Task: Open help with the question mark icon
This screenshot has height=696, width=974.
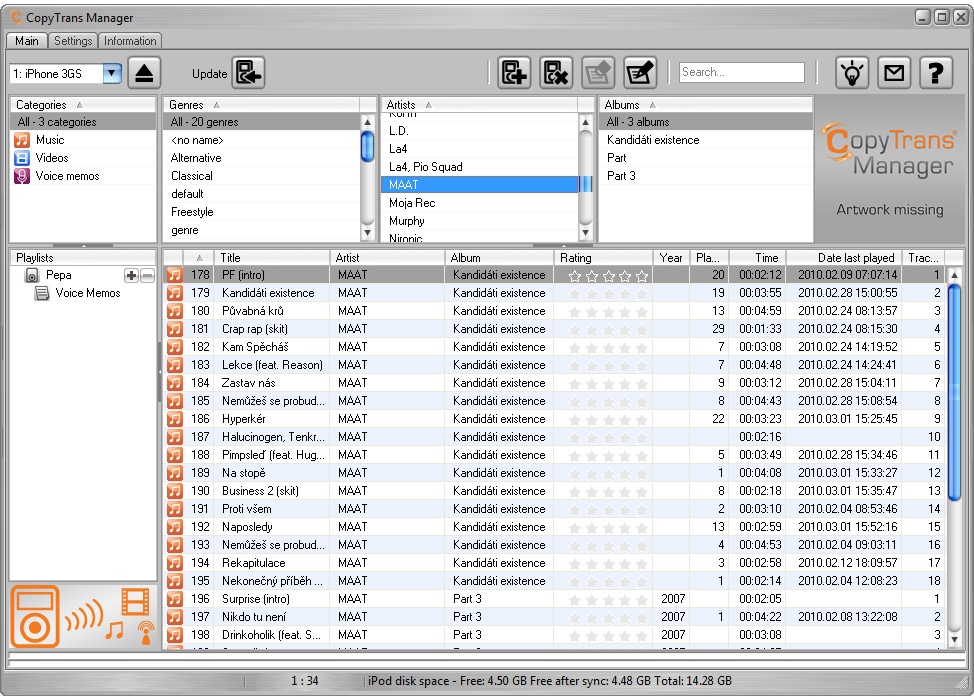Action: 936,73
